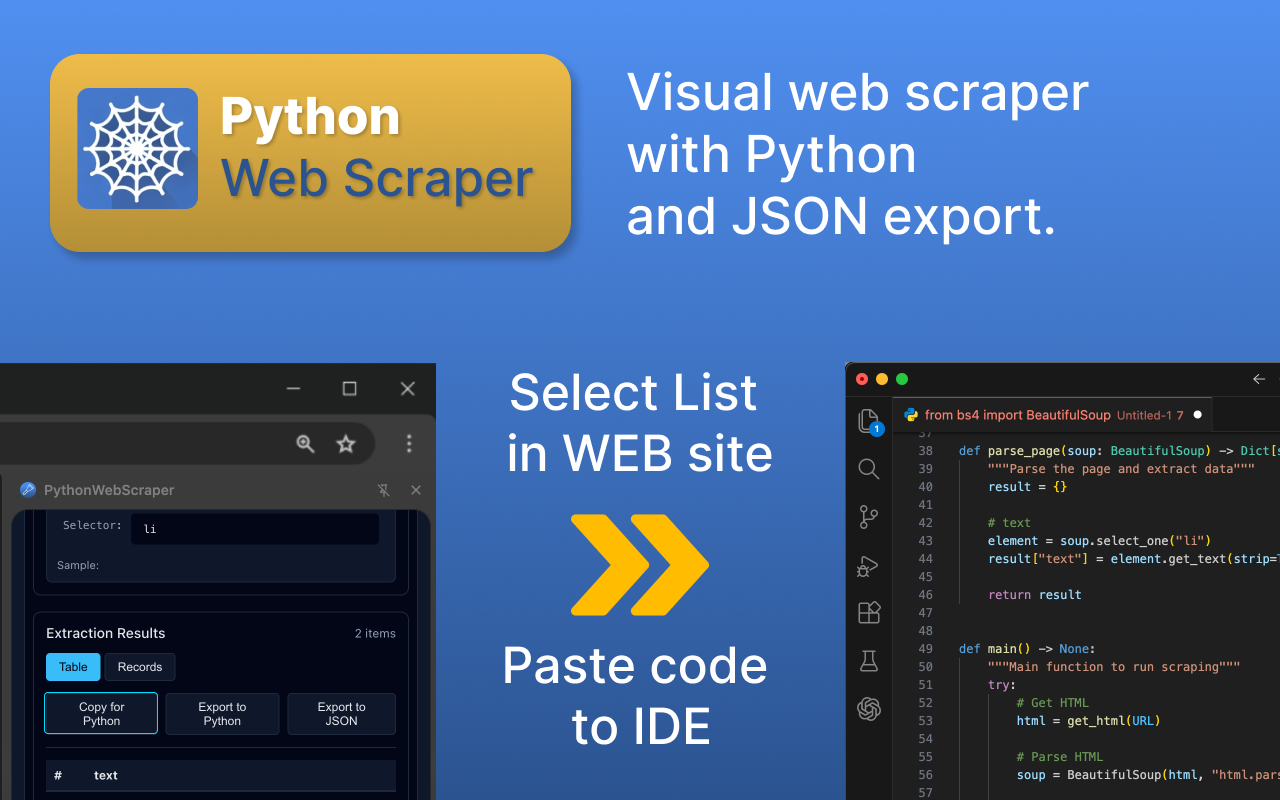The height and width of the screenshot is (800, 1280).
Task: Click the 'result = {}' code line
Action: 1027,487
